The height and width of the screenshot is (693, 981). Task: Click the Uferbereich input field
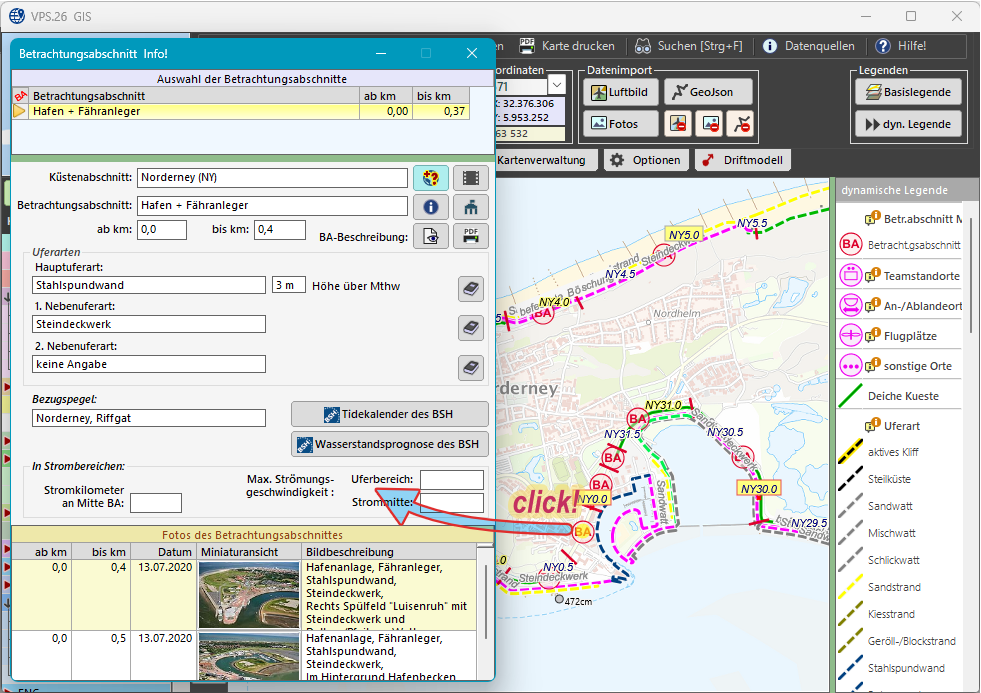pyautogui.click(x=451, y=480)
